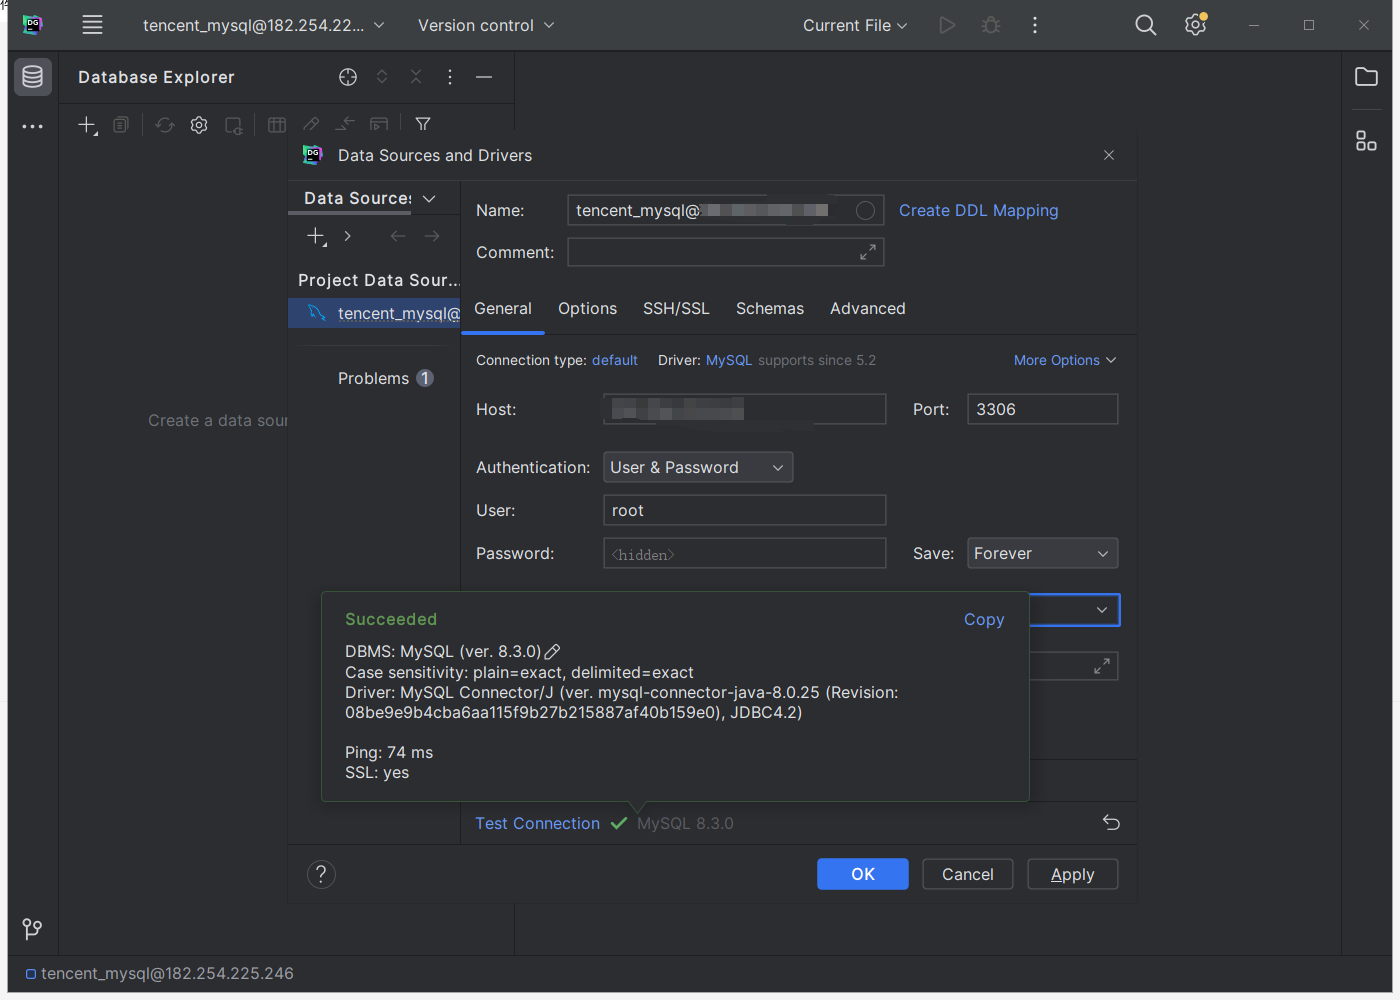Switch to the General tab

tap(503, 309)
